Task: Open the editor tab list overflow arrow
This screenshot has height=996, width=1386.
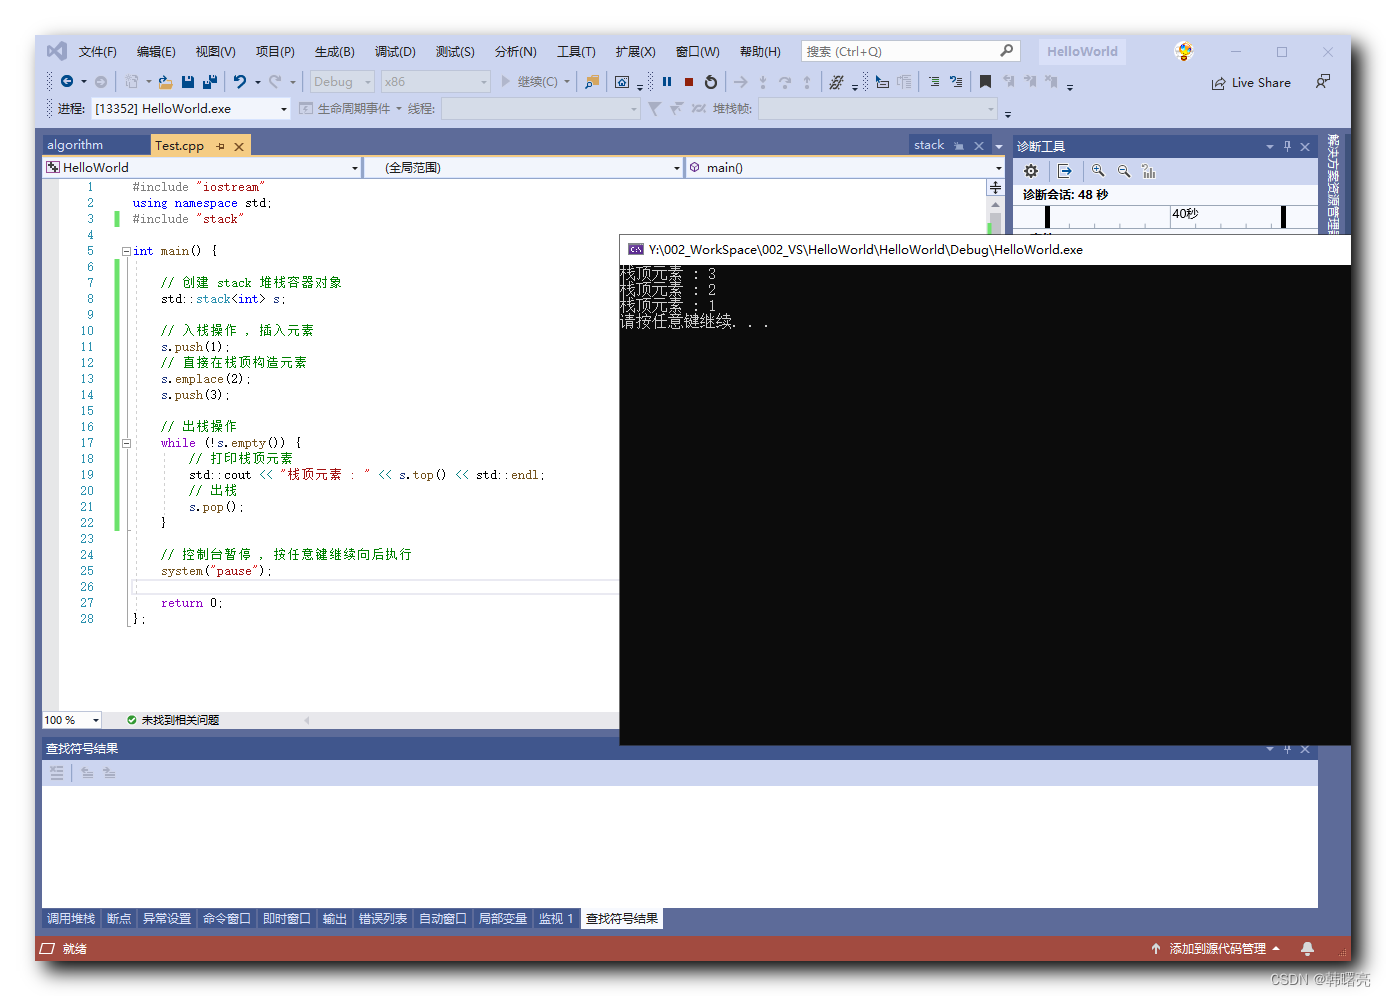Action: tap(998, 146)
